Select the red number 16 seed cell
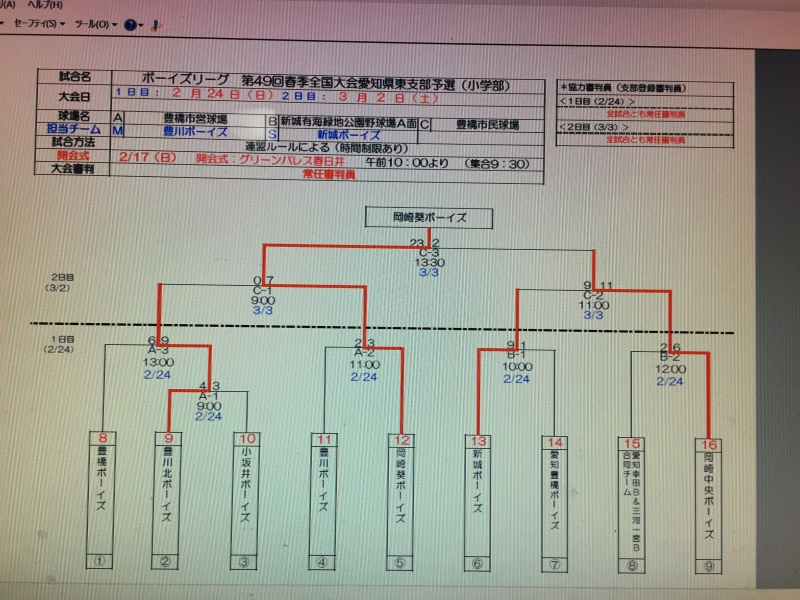The width and height of the screenshot is (800, 600). click(708, 443)
